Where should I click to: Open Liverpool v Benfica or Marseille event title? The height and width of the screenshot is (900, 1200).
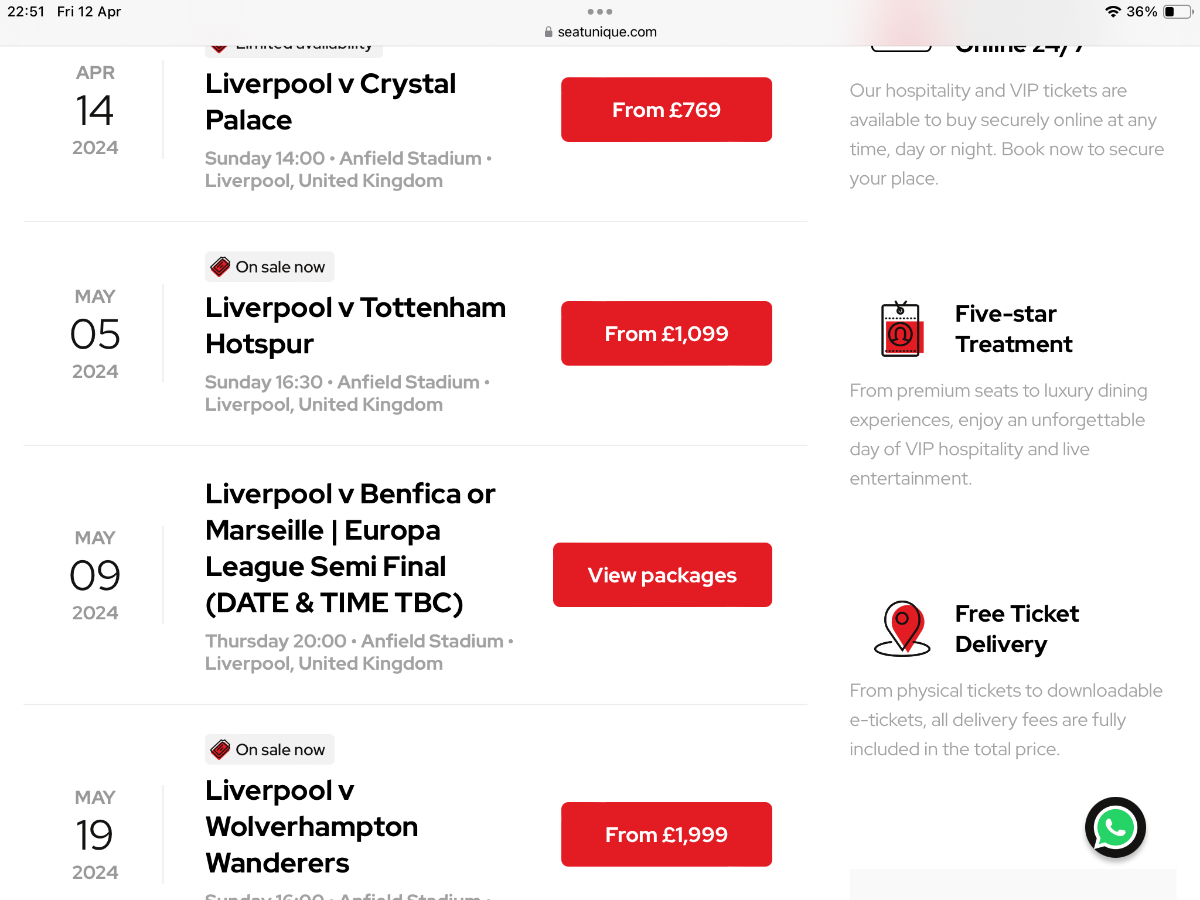click(x=350, y=549)
